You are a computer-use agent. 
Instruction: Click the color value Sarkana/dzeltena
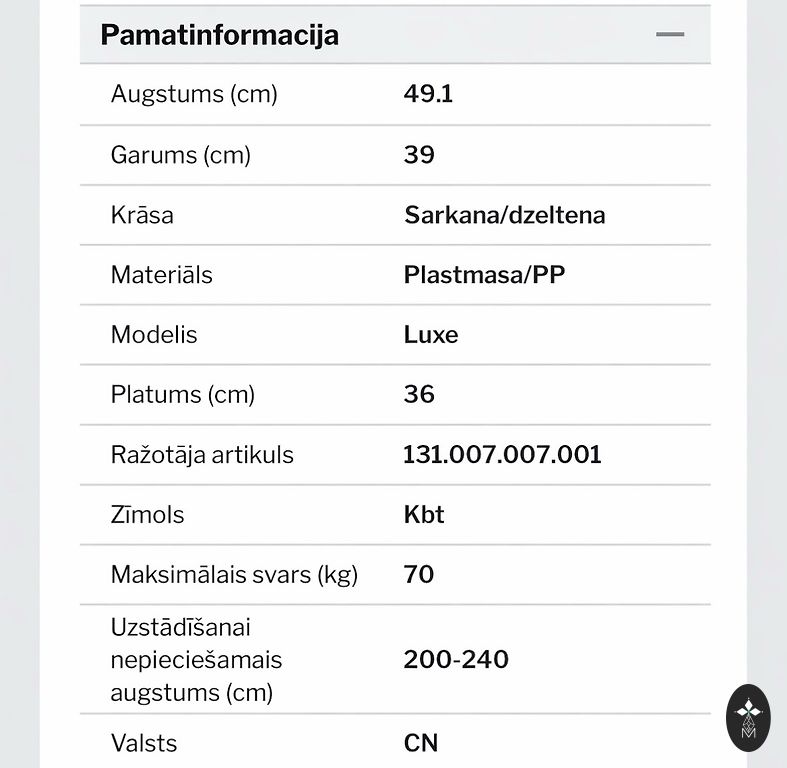point(504,215)
